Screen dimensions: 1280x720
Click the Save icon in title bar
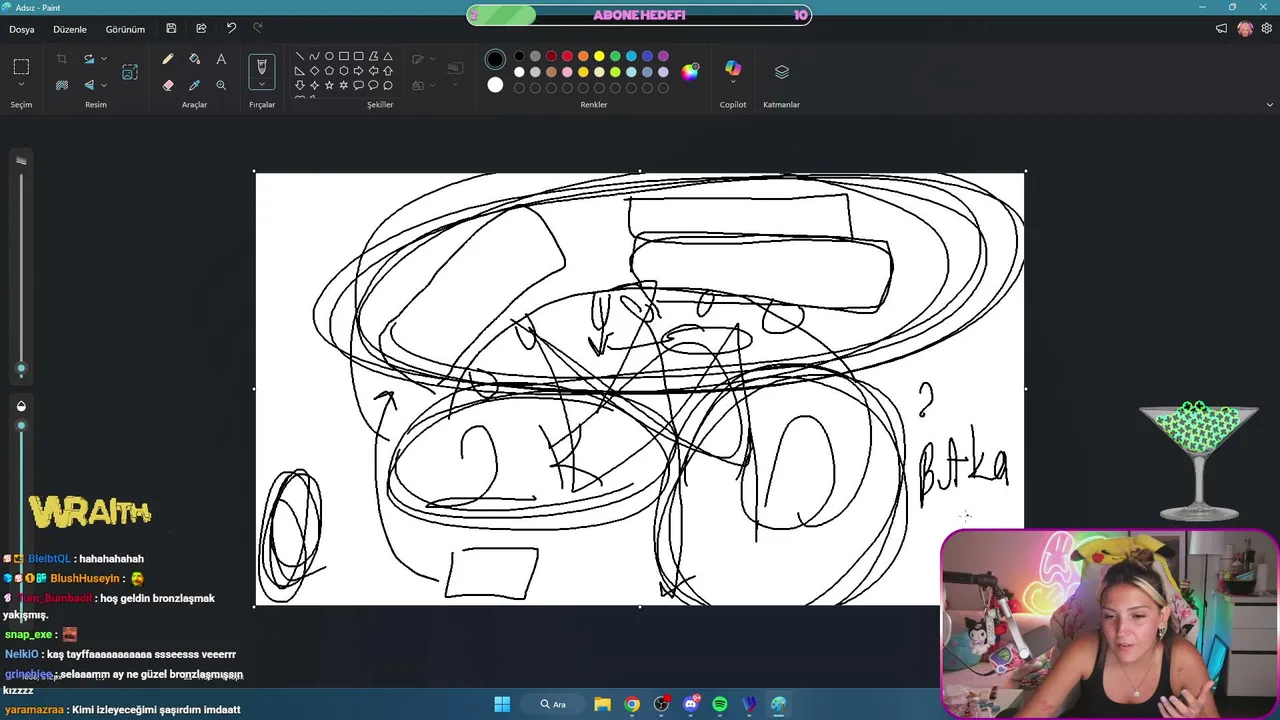pos(172,29)
